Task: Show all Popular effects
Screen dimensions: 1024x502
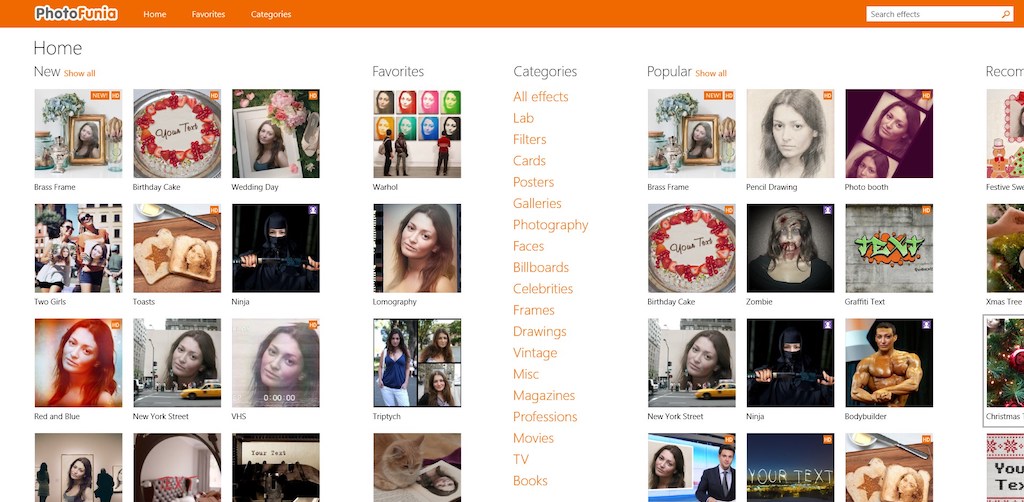Action: pos(711,73)
